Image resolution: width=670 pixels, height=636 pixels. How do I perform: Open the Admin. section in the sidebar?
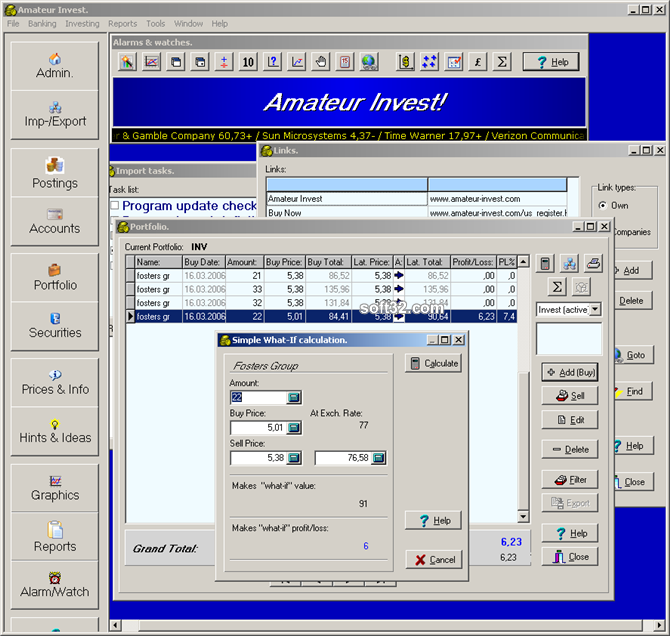55,66
